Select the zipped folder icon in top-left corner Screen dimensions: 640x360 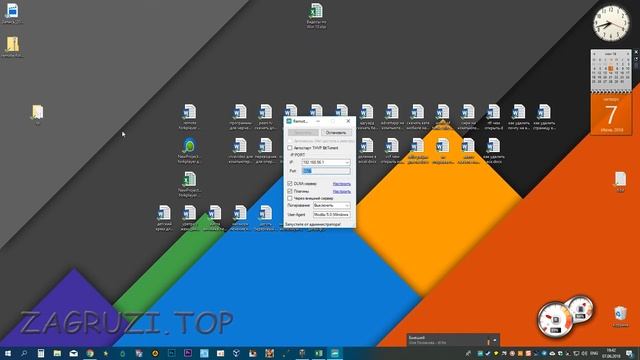(12, 47)
